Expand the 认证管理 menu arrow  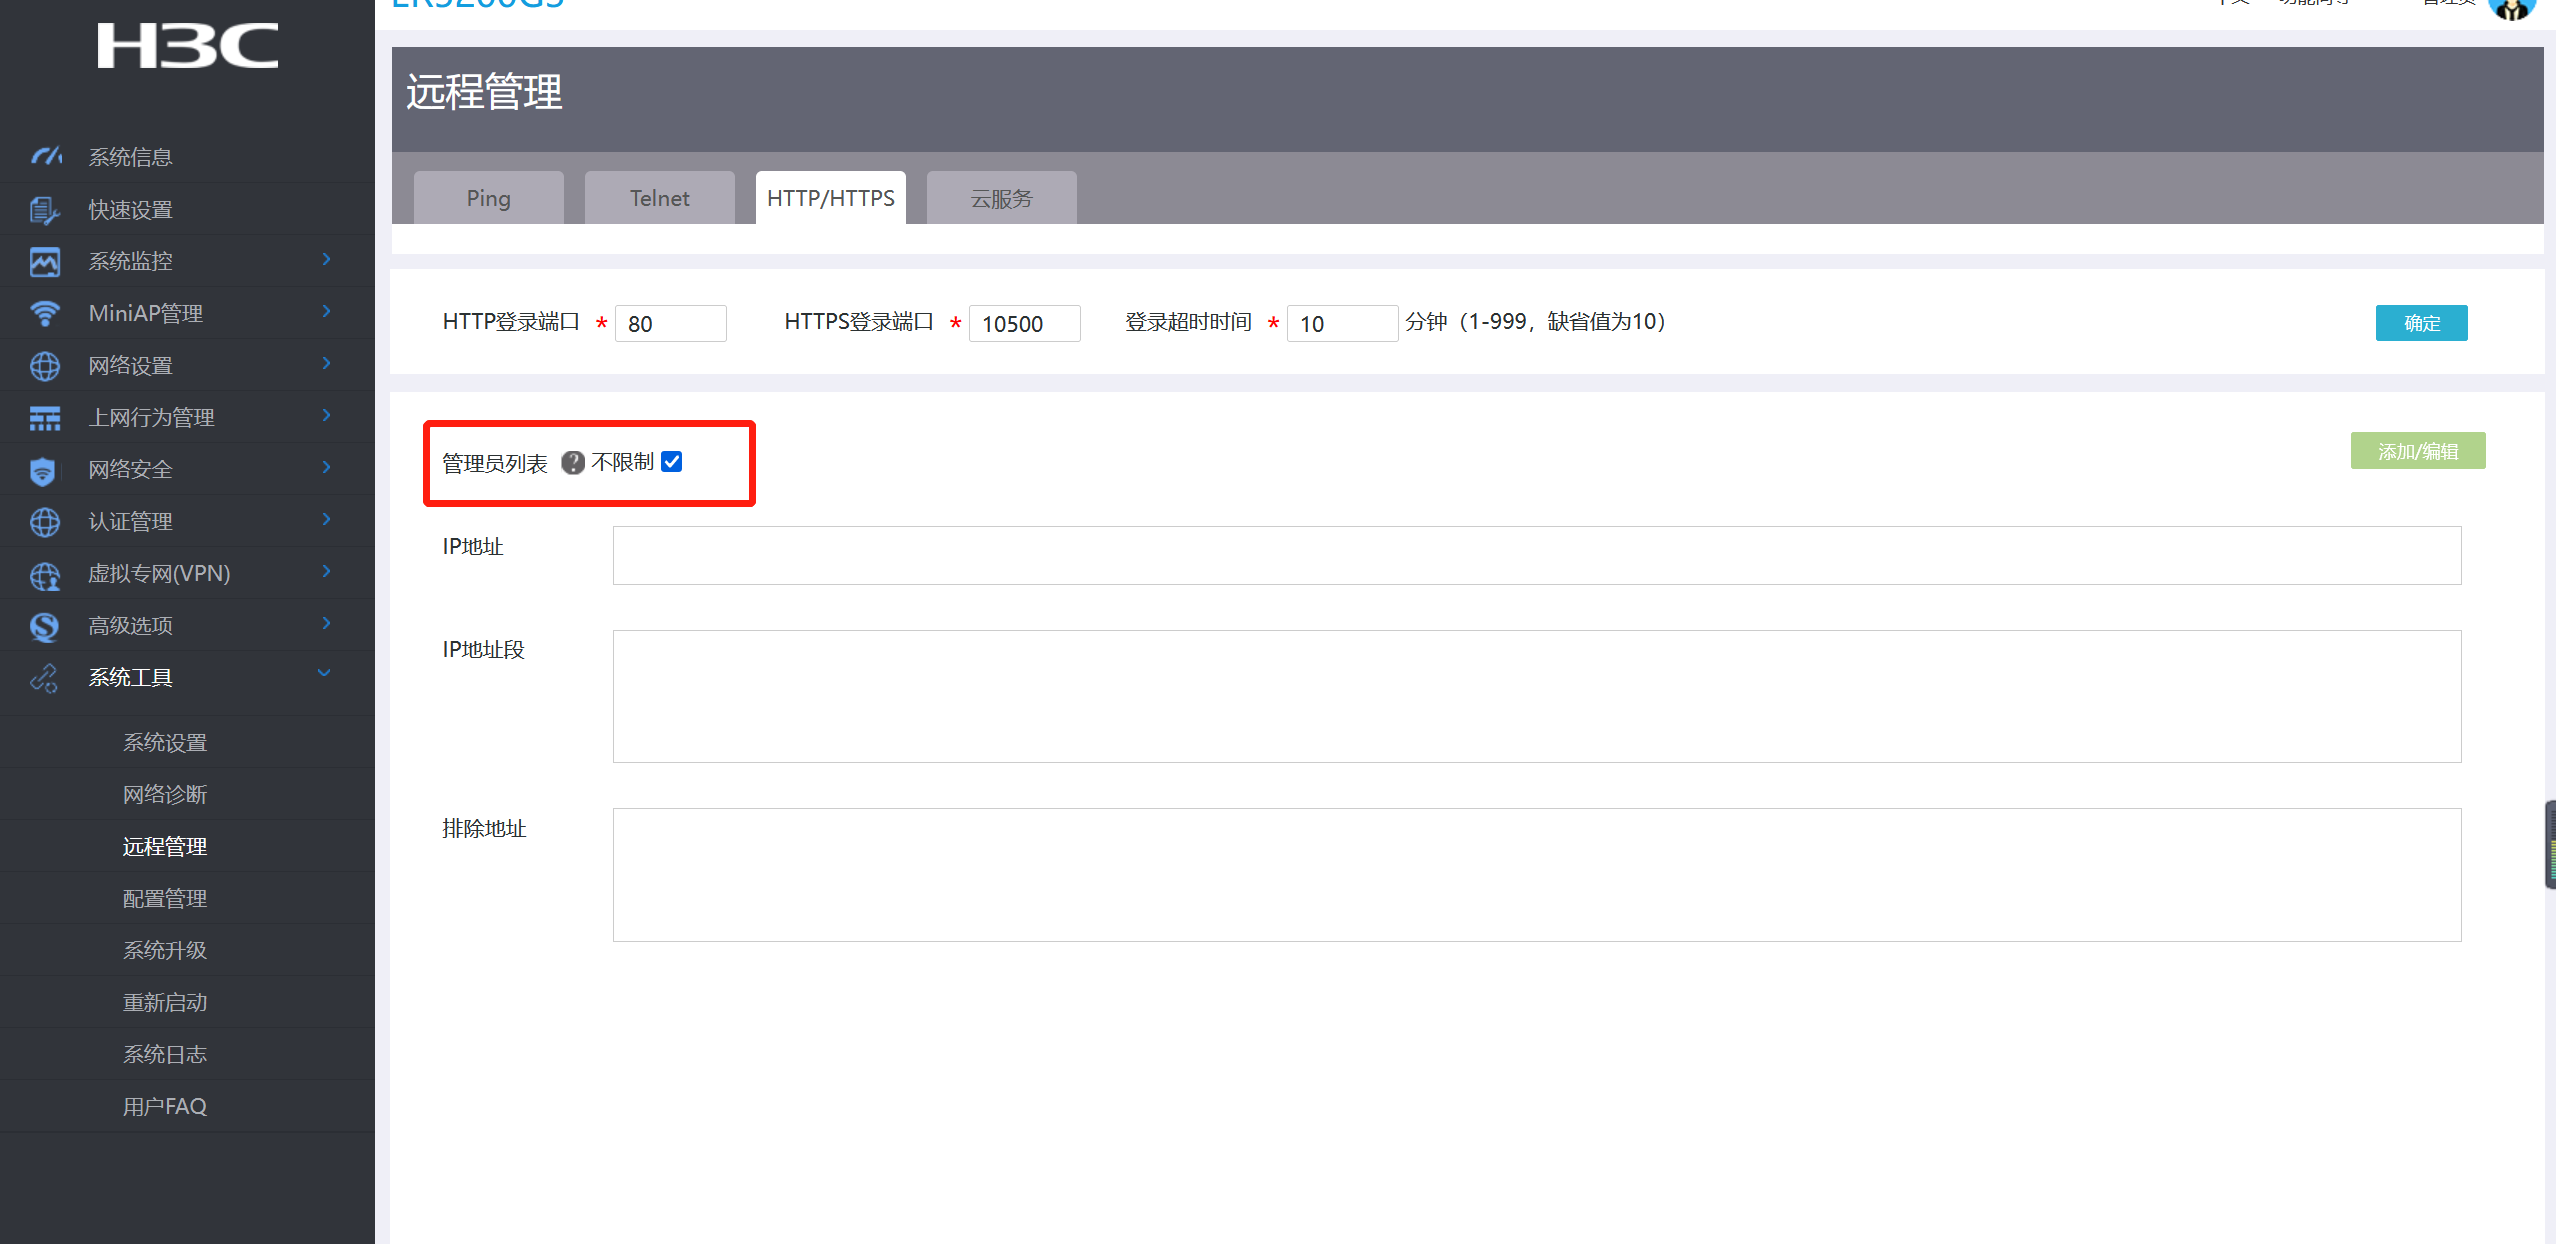click(326, 520)
